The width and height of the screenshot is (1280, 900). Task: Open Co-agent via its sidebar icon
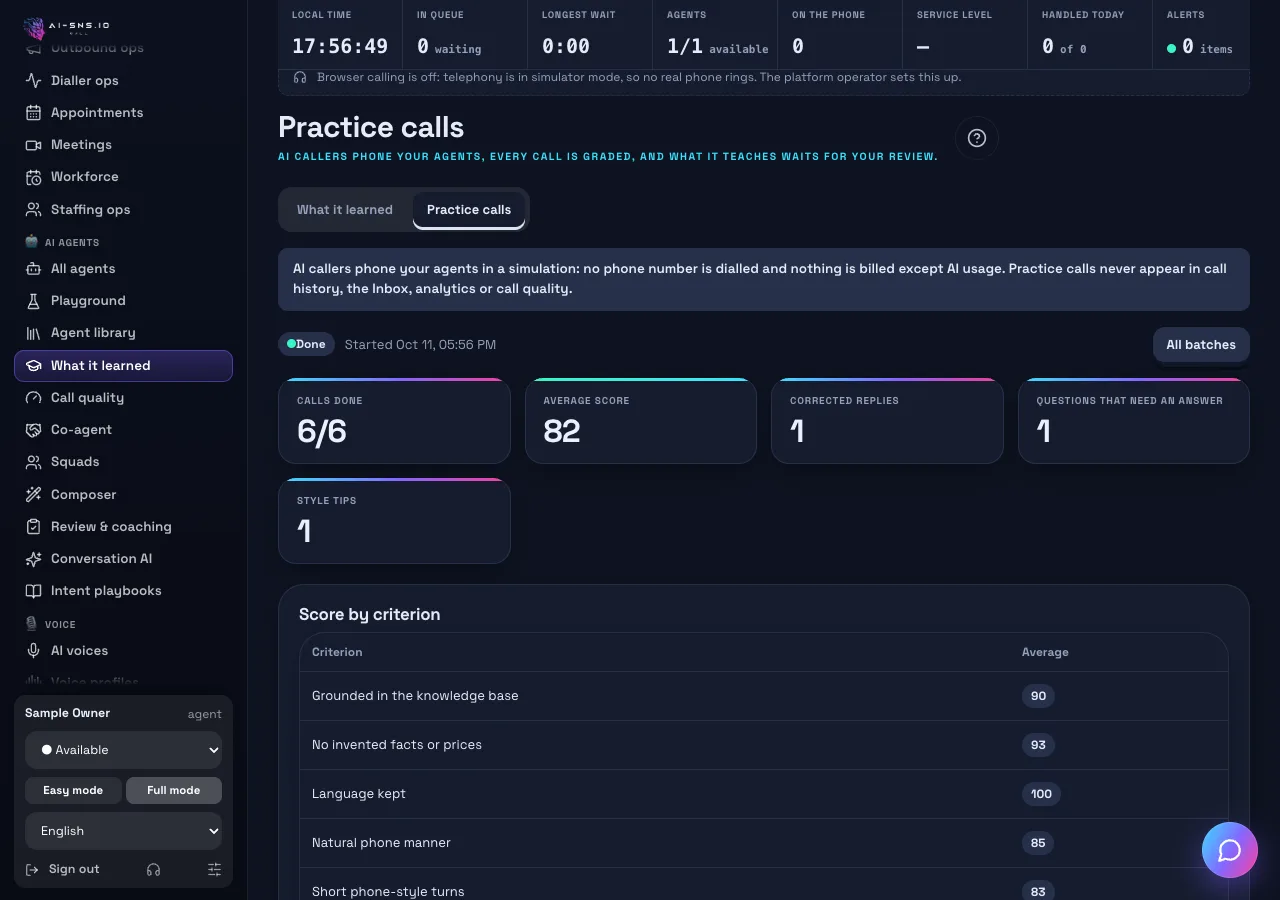33,430
